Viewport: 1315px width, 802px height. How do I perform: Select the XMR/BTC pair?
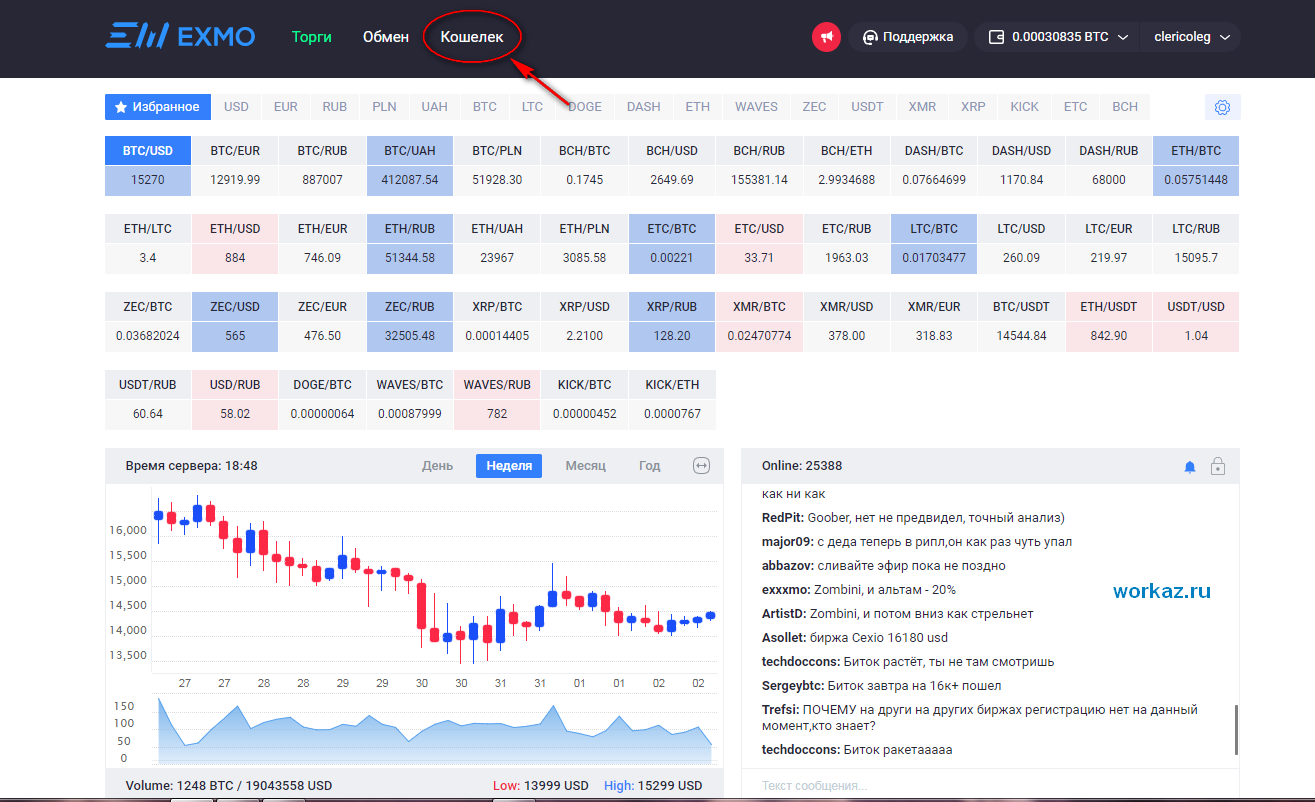(759, 322)
